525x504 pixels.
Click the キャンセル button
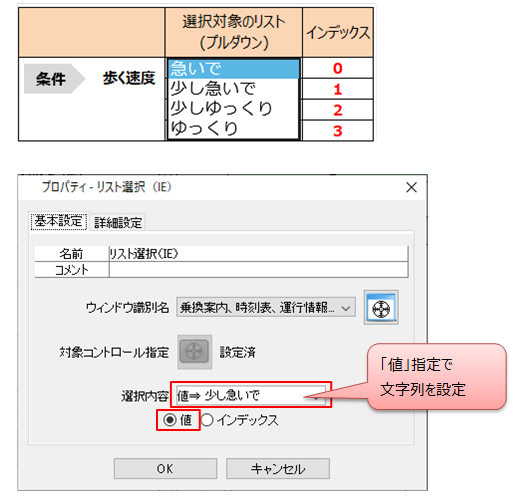point(278,469)
